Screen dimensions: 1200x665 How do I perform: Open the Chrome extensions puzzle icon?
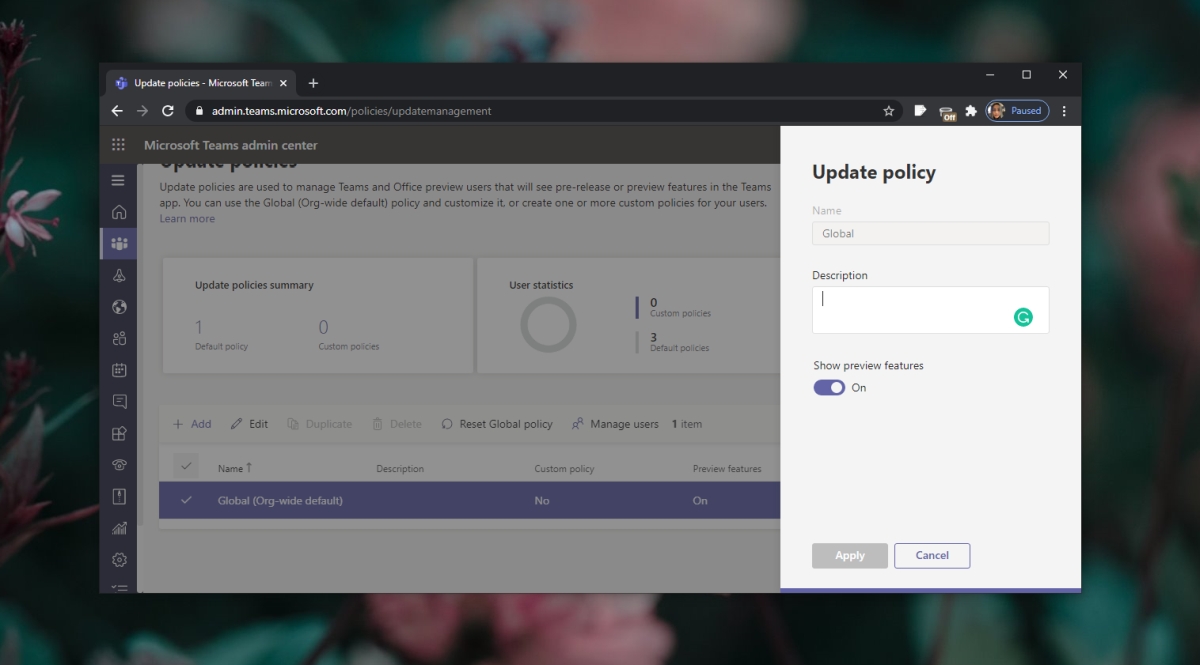tap(970, 111)
